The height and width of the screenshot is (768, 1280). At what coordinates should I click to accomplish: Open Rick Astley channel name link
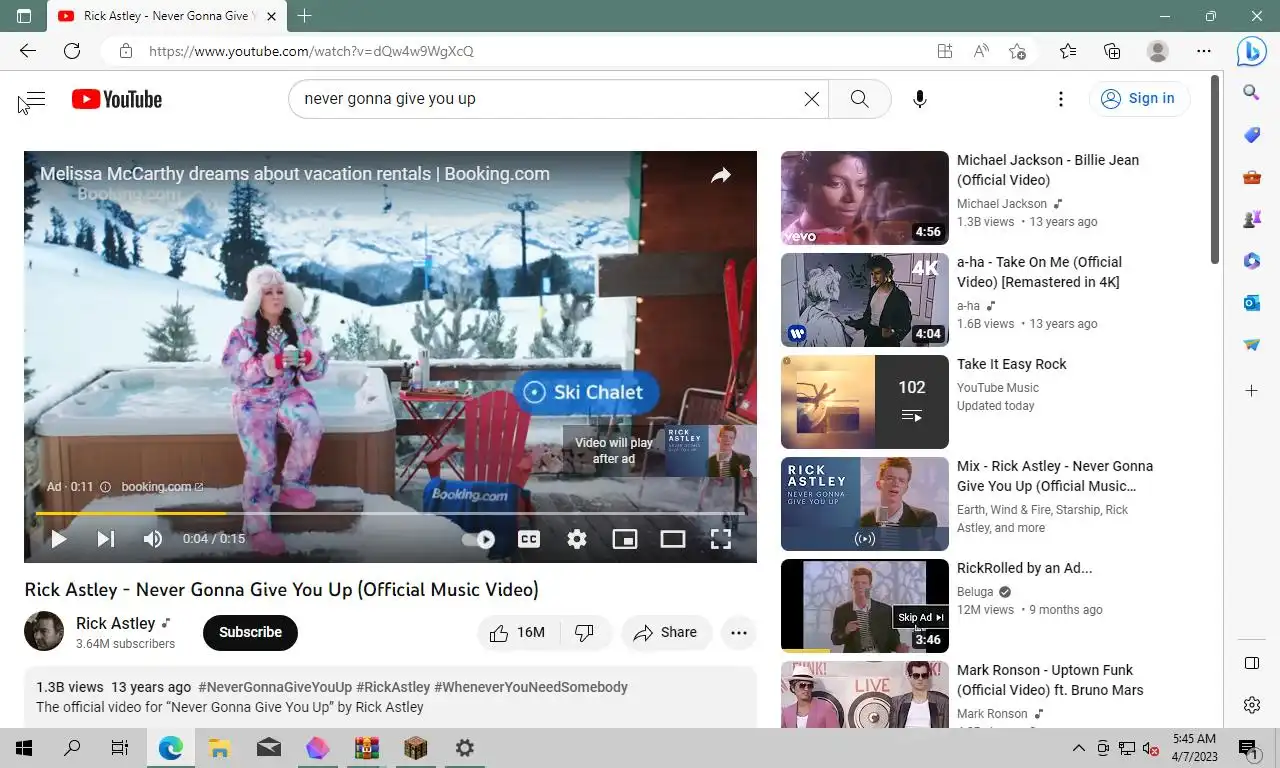pyautogui.click(x=116, y=623)
